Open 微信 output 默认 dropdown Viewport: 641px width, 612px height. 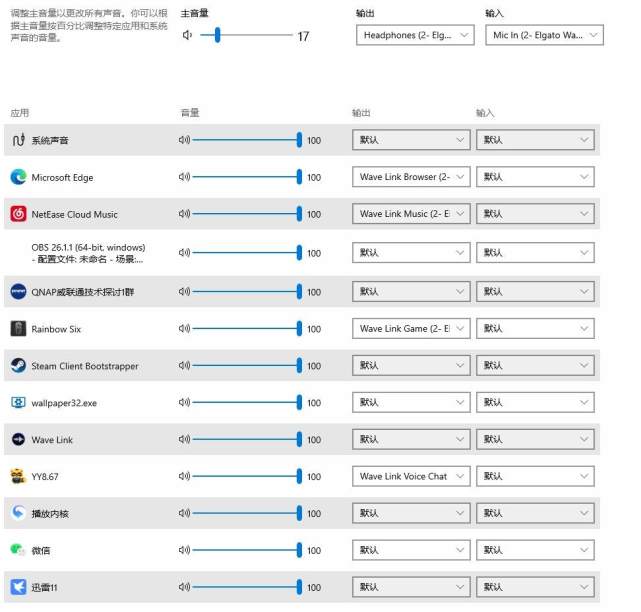tap(411, 550)
